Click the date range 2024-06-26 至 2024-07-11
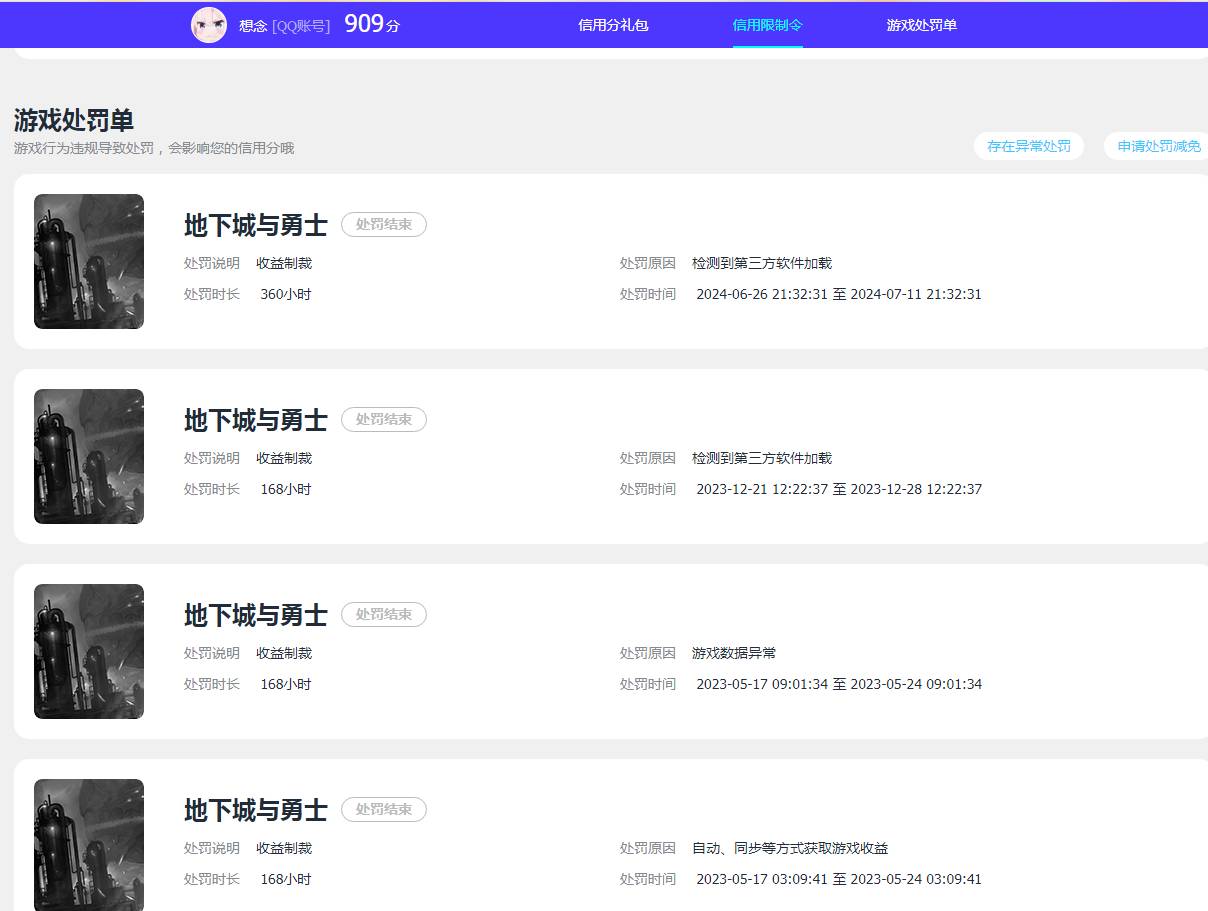Viewport: 1208px width, 911px height. [x=839, y=294]
